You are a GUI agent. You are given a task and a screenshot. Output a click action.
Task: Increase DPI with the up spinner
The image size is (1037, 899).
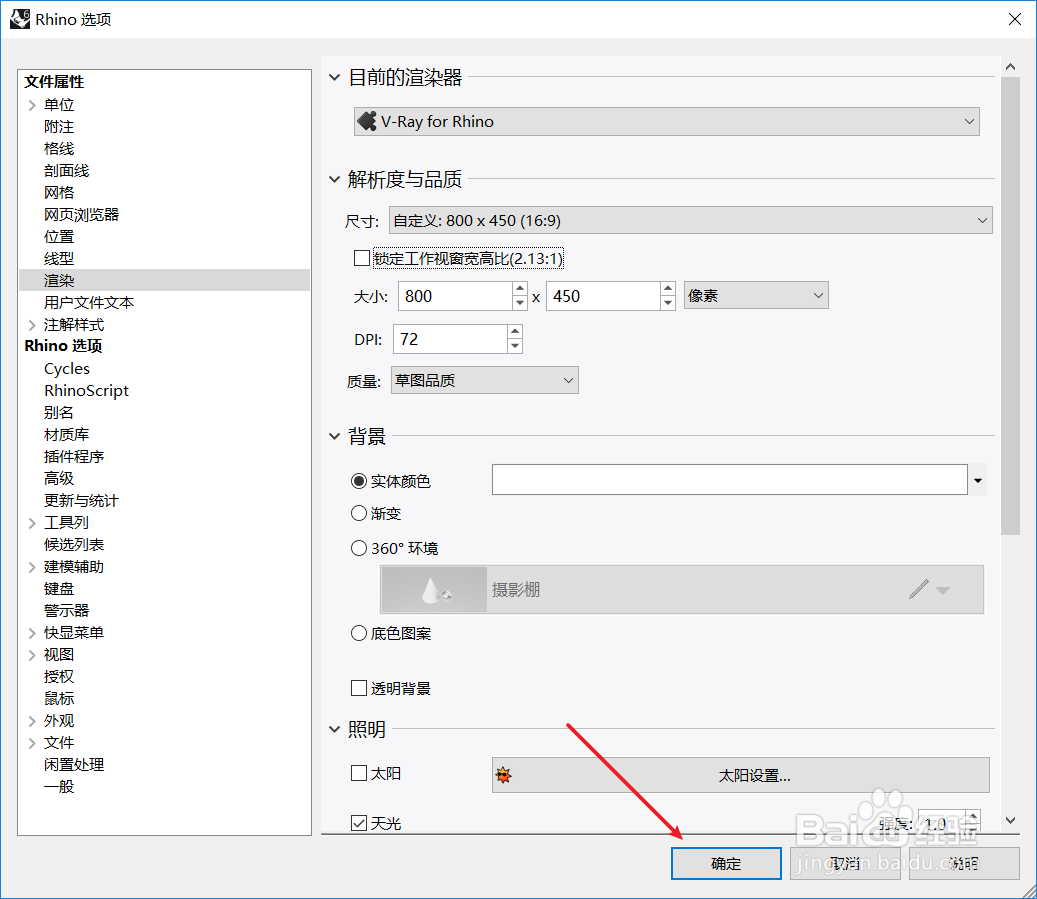(x=515, y=331)
